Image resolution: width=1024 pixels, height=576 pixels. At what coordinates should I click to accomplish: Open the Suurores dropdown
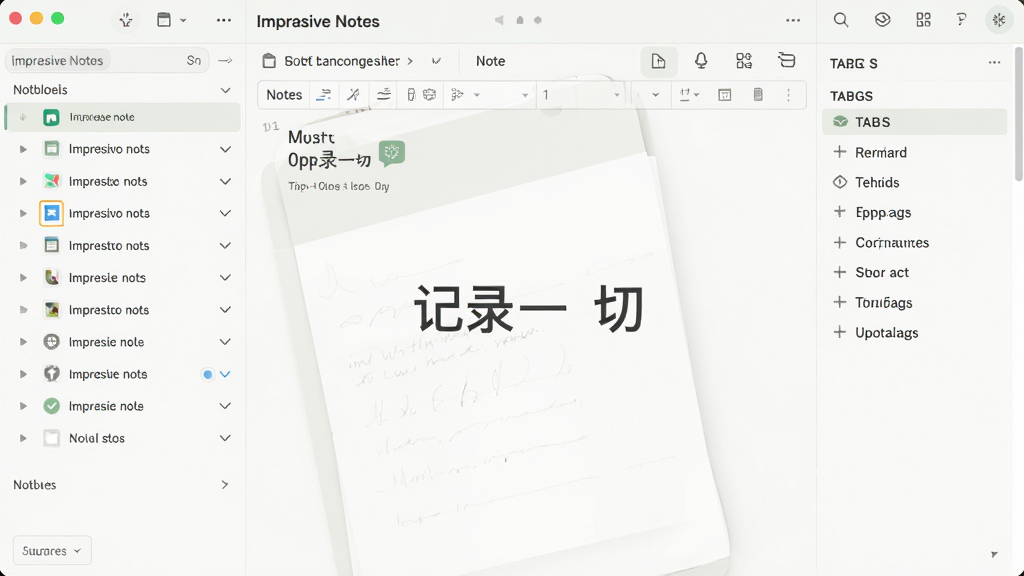click(x=52, y=551)
